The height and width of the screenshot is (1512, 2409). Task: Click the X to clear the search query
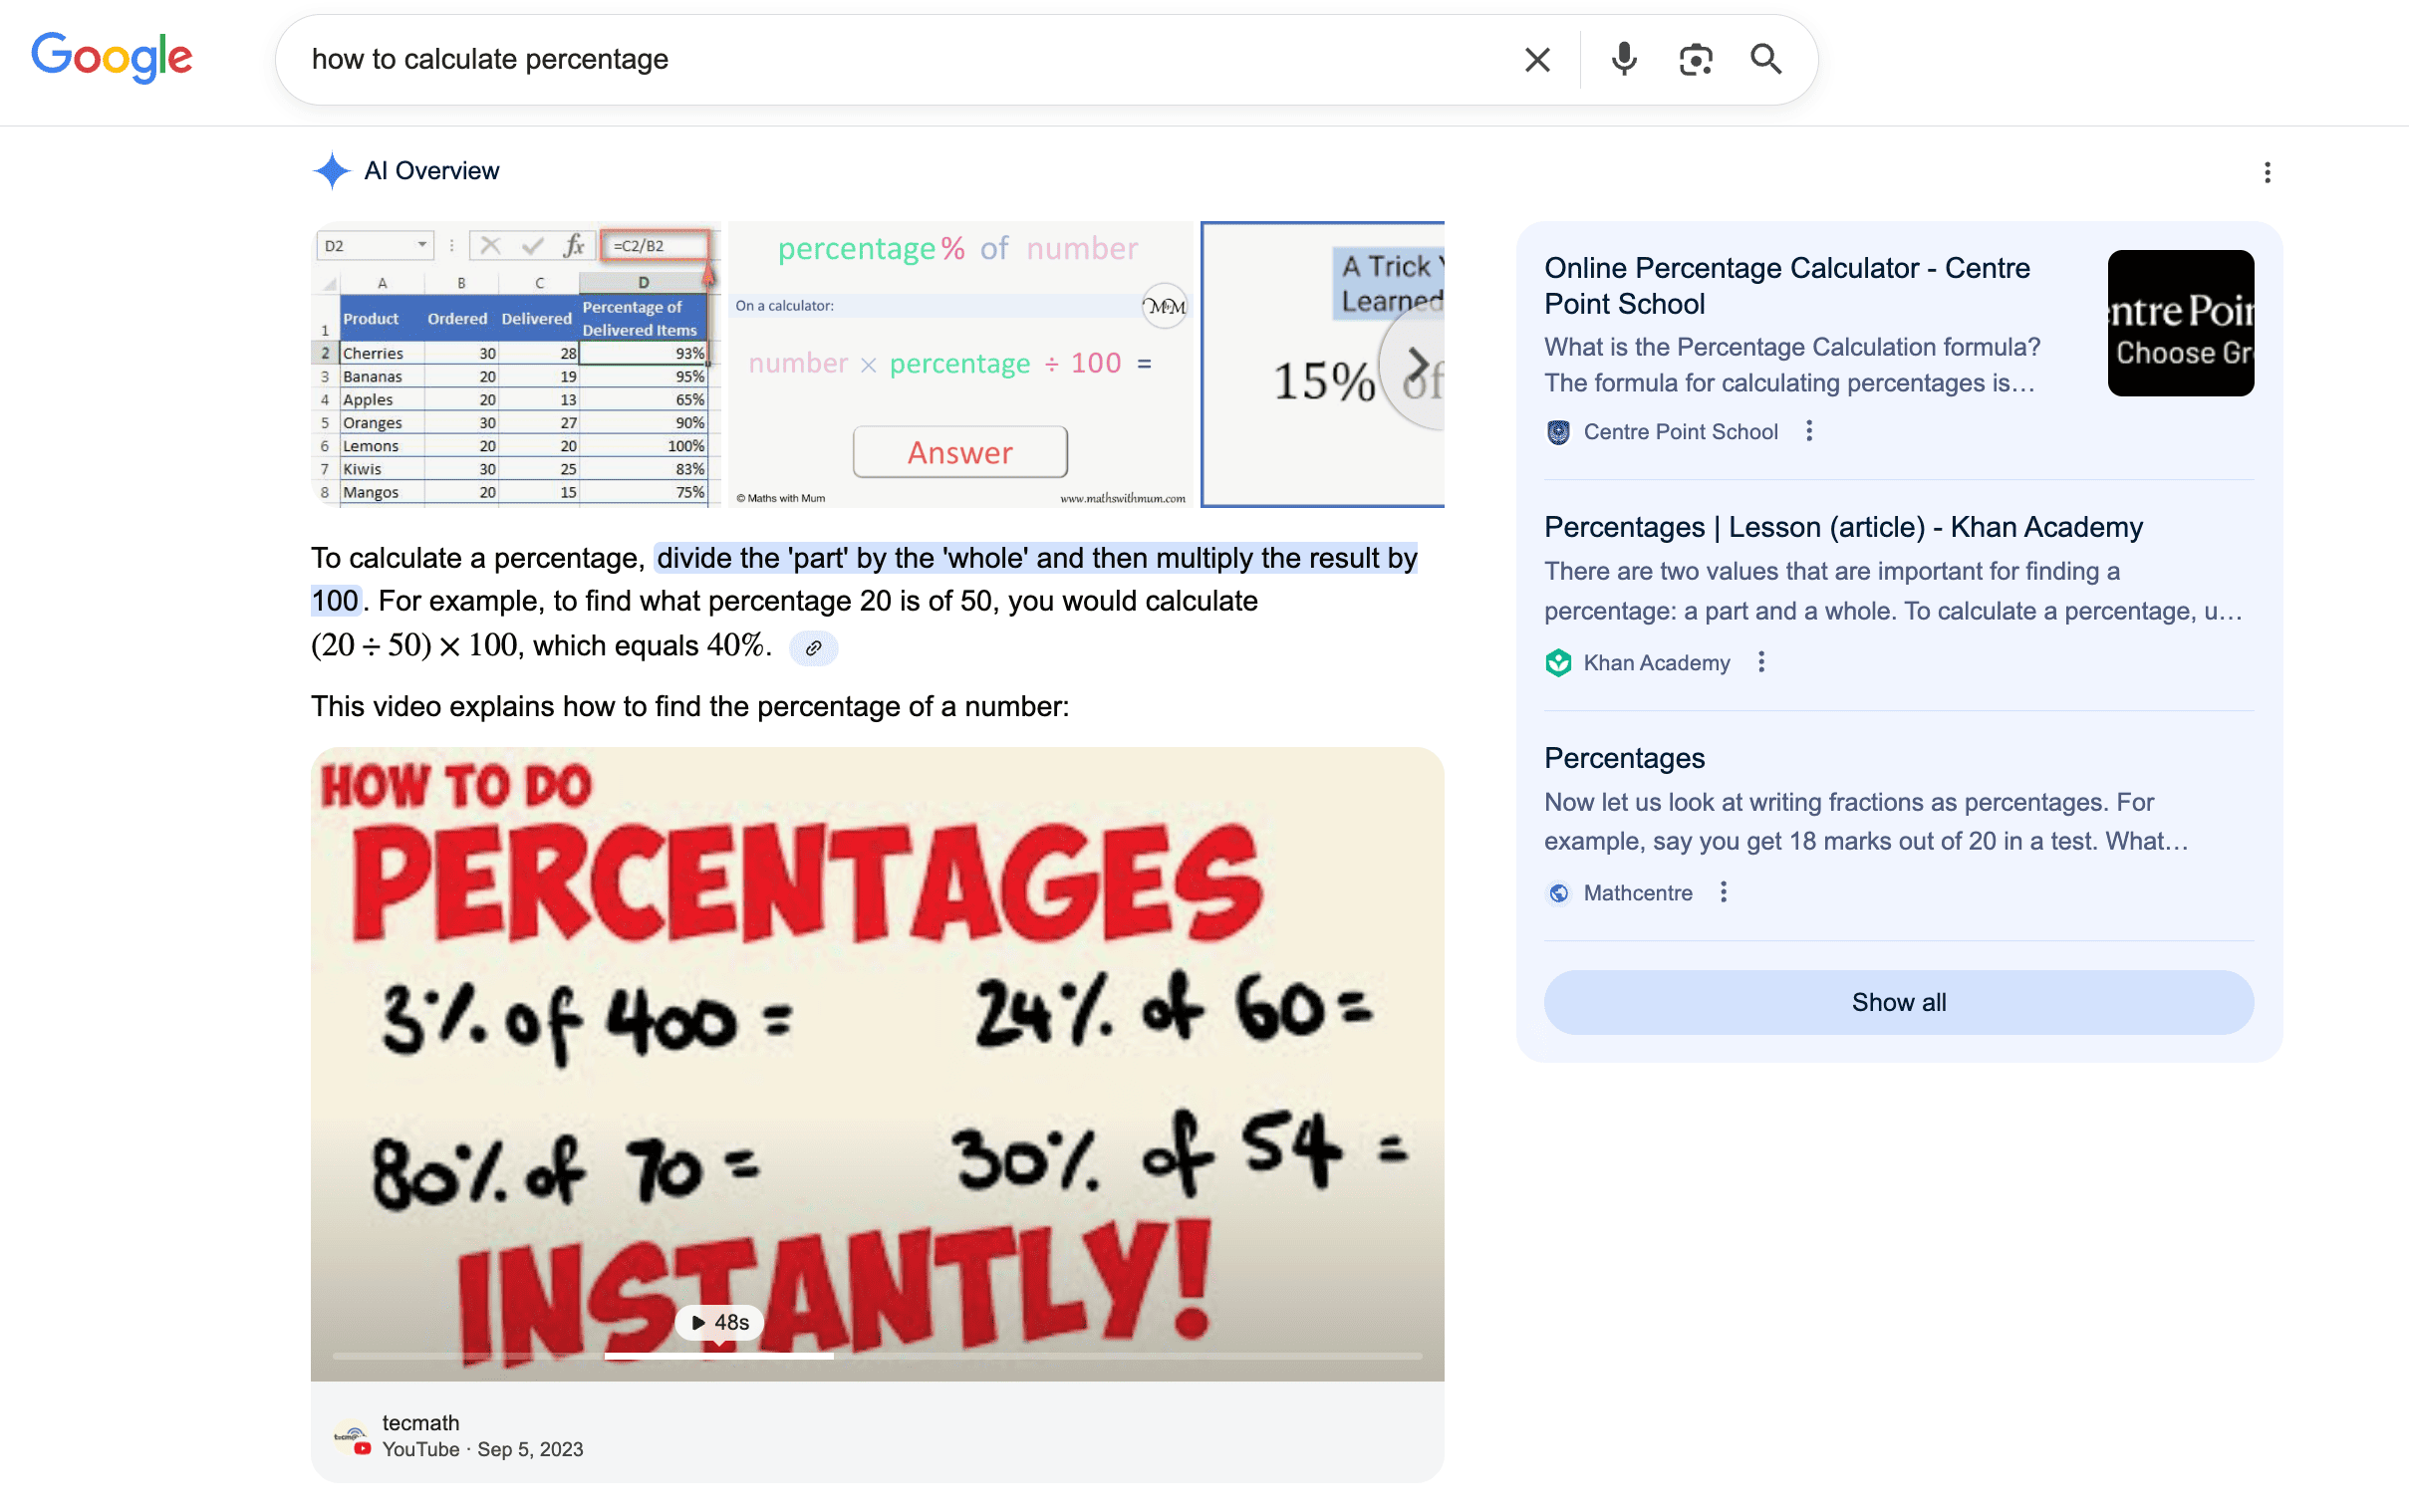pos(1537,59)
